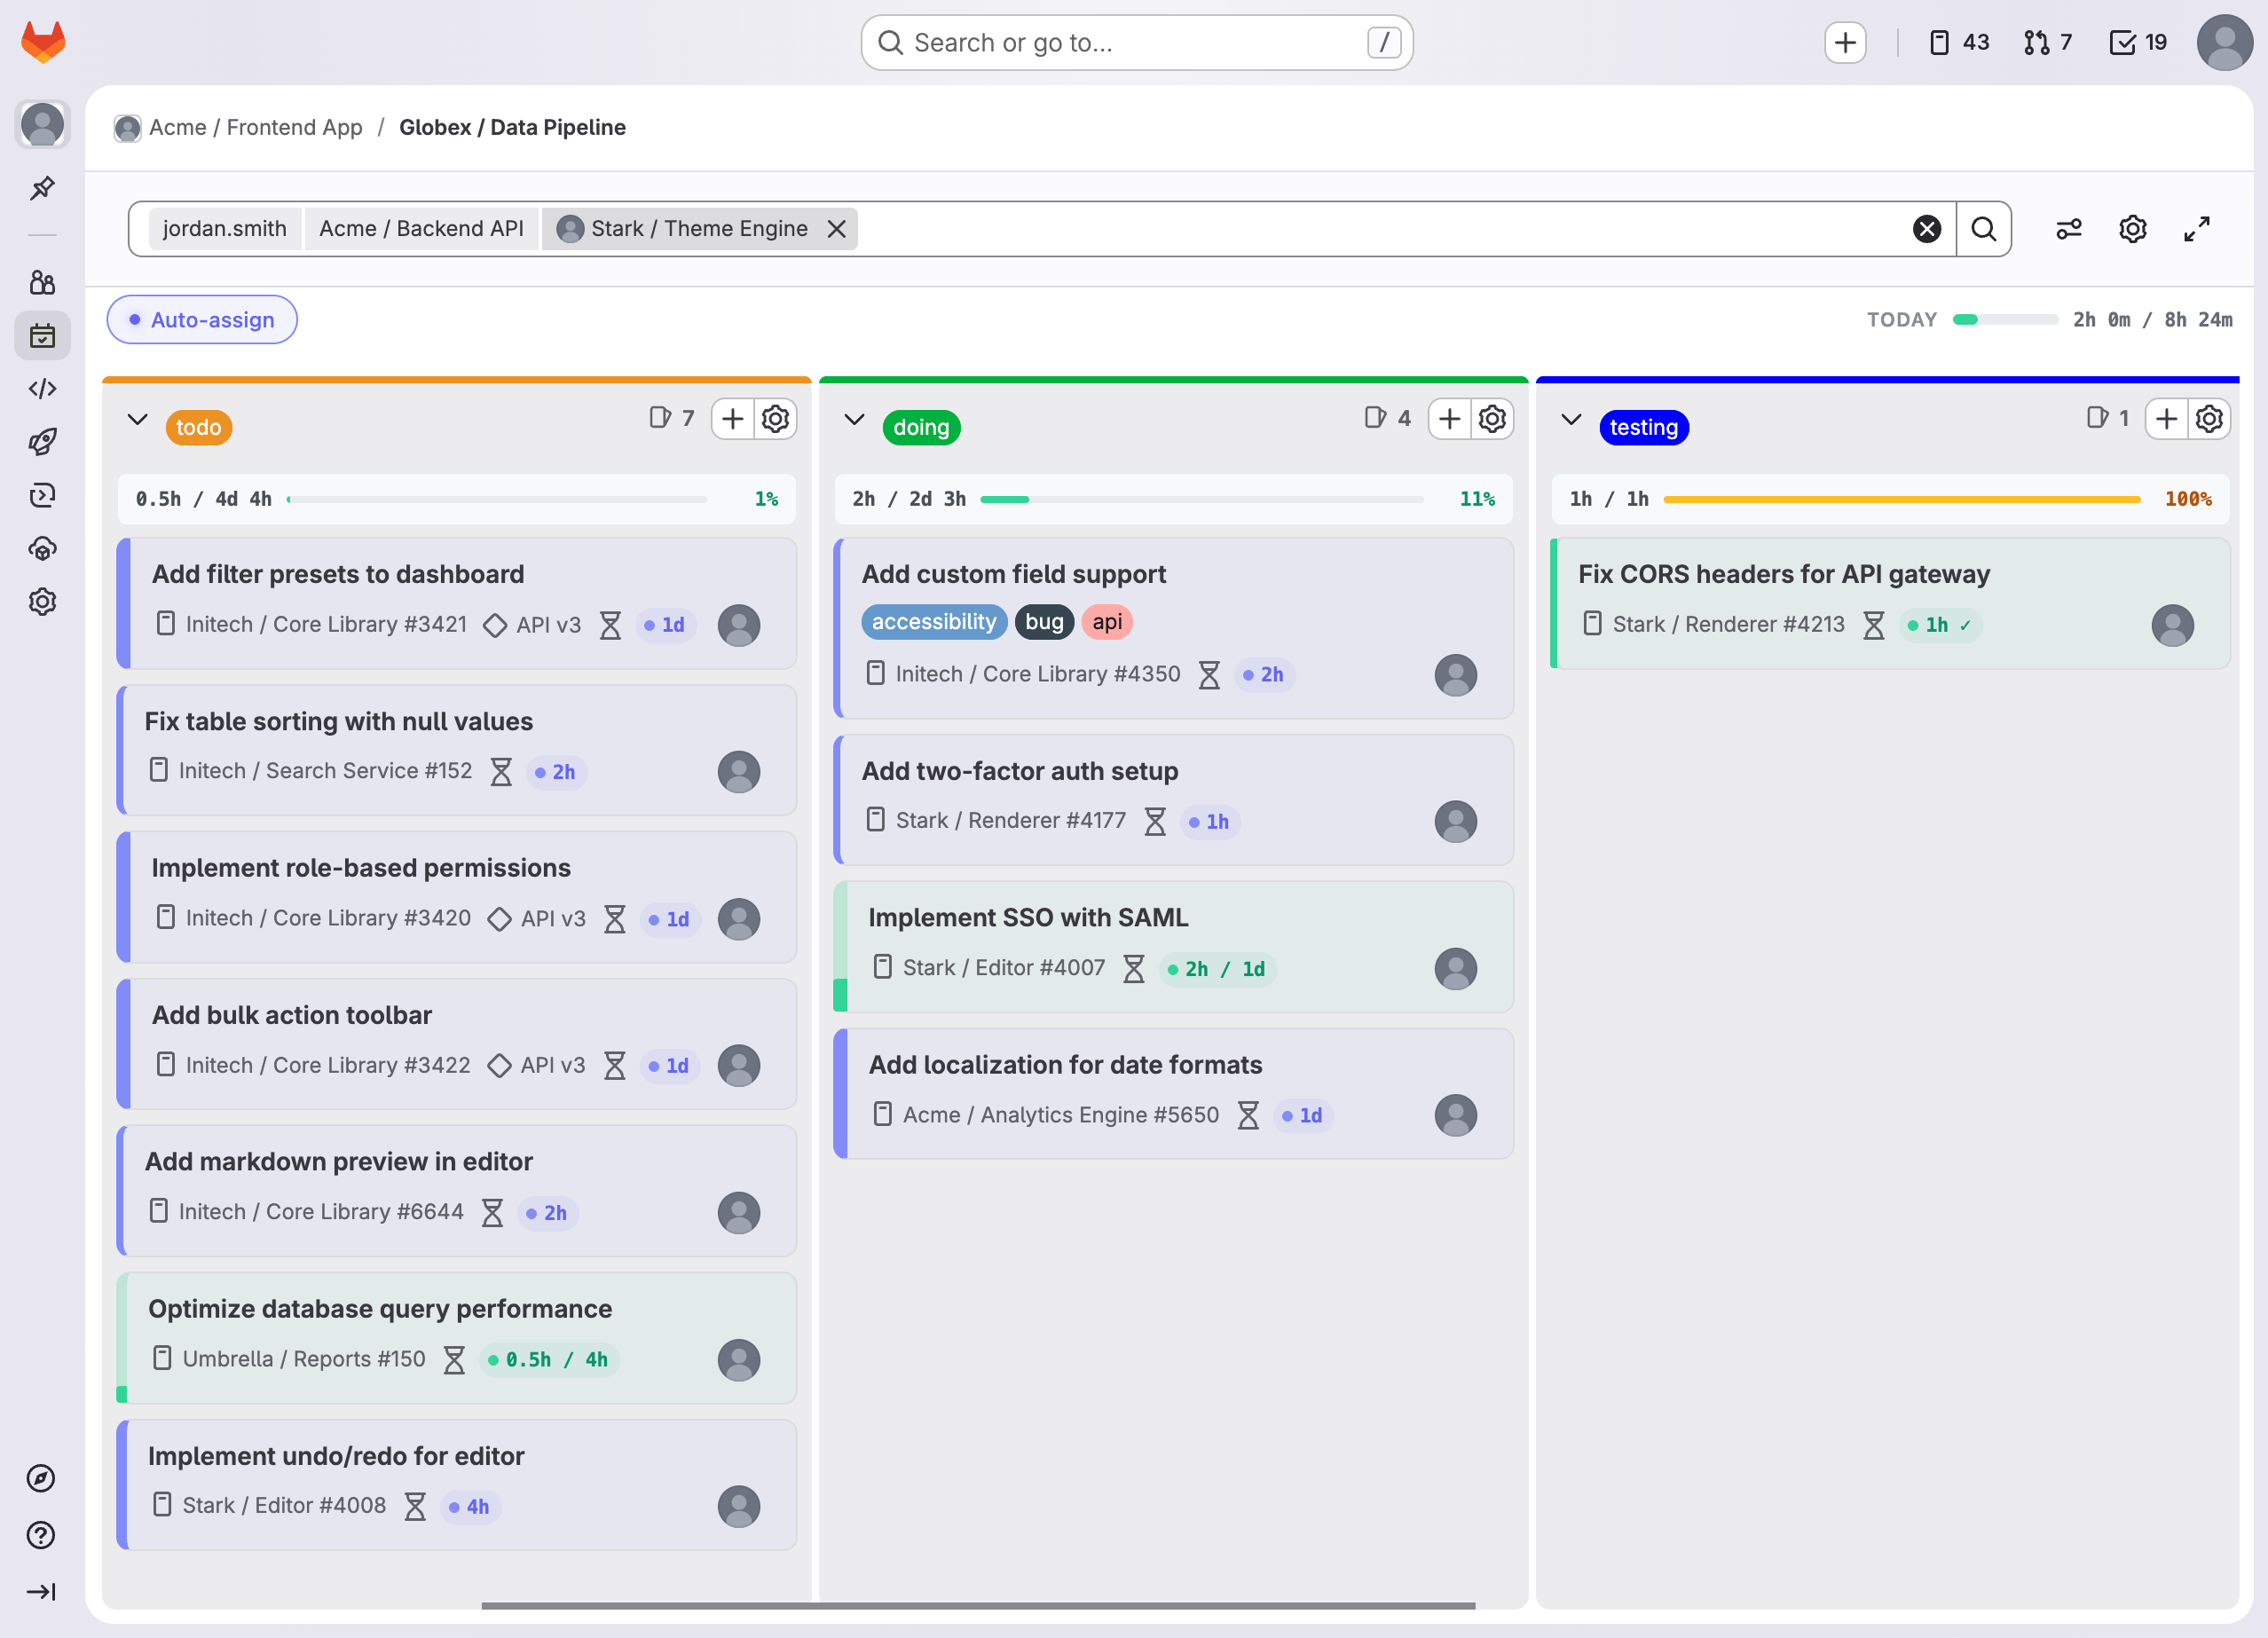The width and height of the screenshot is (2268, 1638).
Task: Select the Code icon in the left sidebar
Action: click(x=42, y=388)
